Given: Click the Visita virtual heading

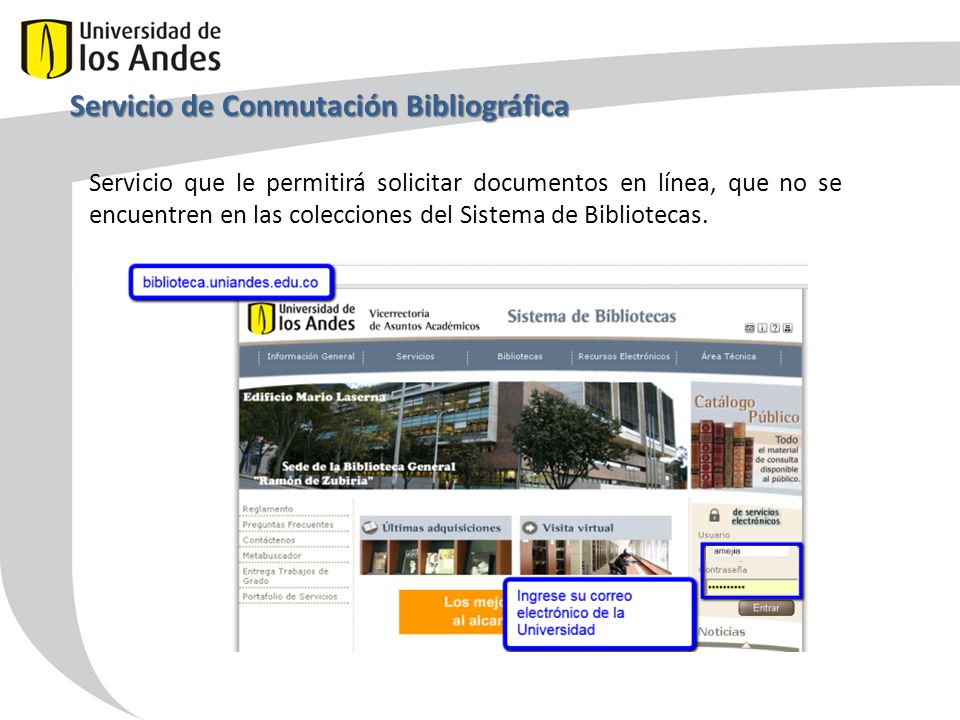Looking at the screenshot, I should (577, 528).
